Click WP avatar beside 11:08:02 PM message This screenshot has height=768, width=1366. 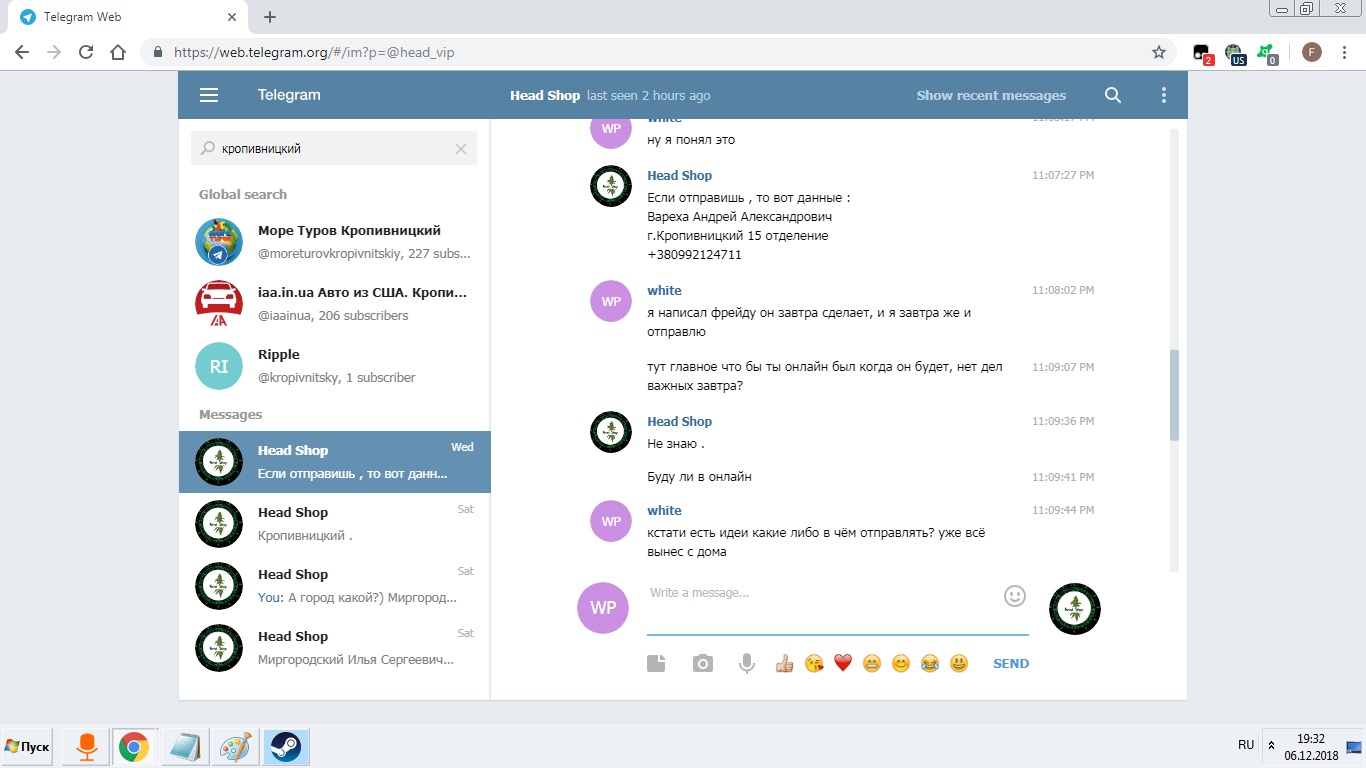[x=611, y=301]
